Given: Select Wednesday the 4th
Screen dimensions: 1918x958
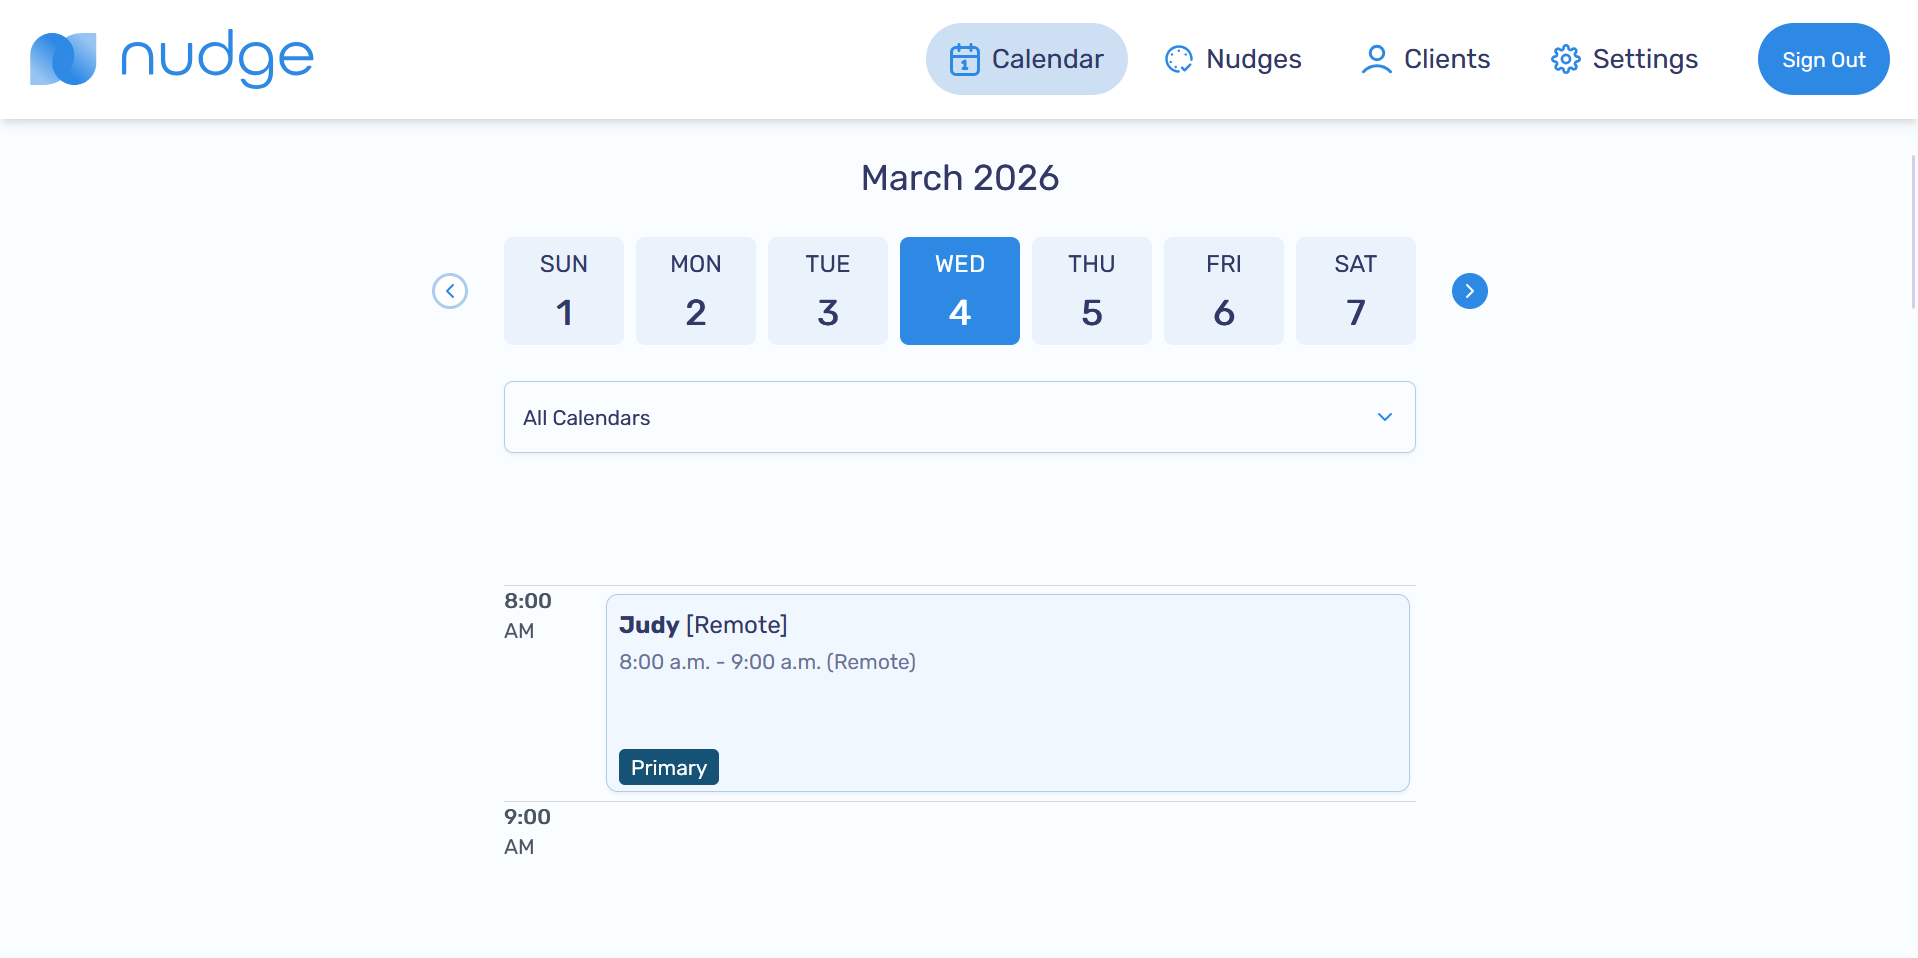Looking at the screenshot, I should pyautogui.click(x=959, y=291).
